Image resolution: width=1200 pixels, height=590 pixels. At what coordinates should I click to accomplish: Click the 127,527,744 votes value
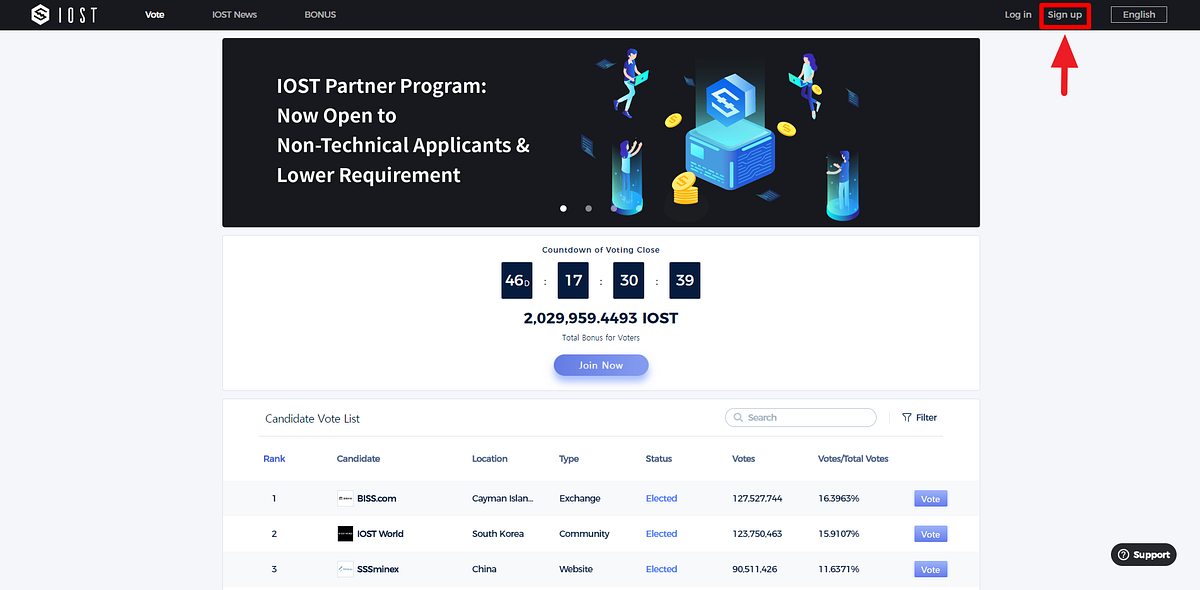pyautogui.click(x=757, y=499)
